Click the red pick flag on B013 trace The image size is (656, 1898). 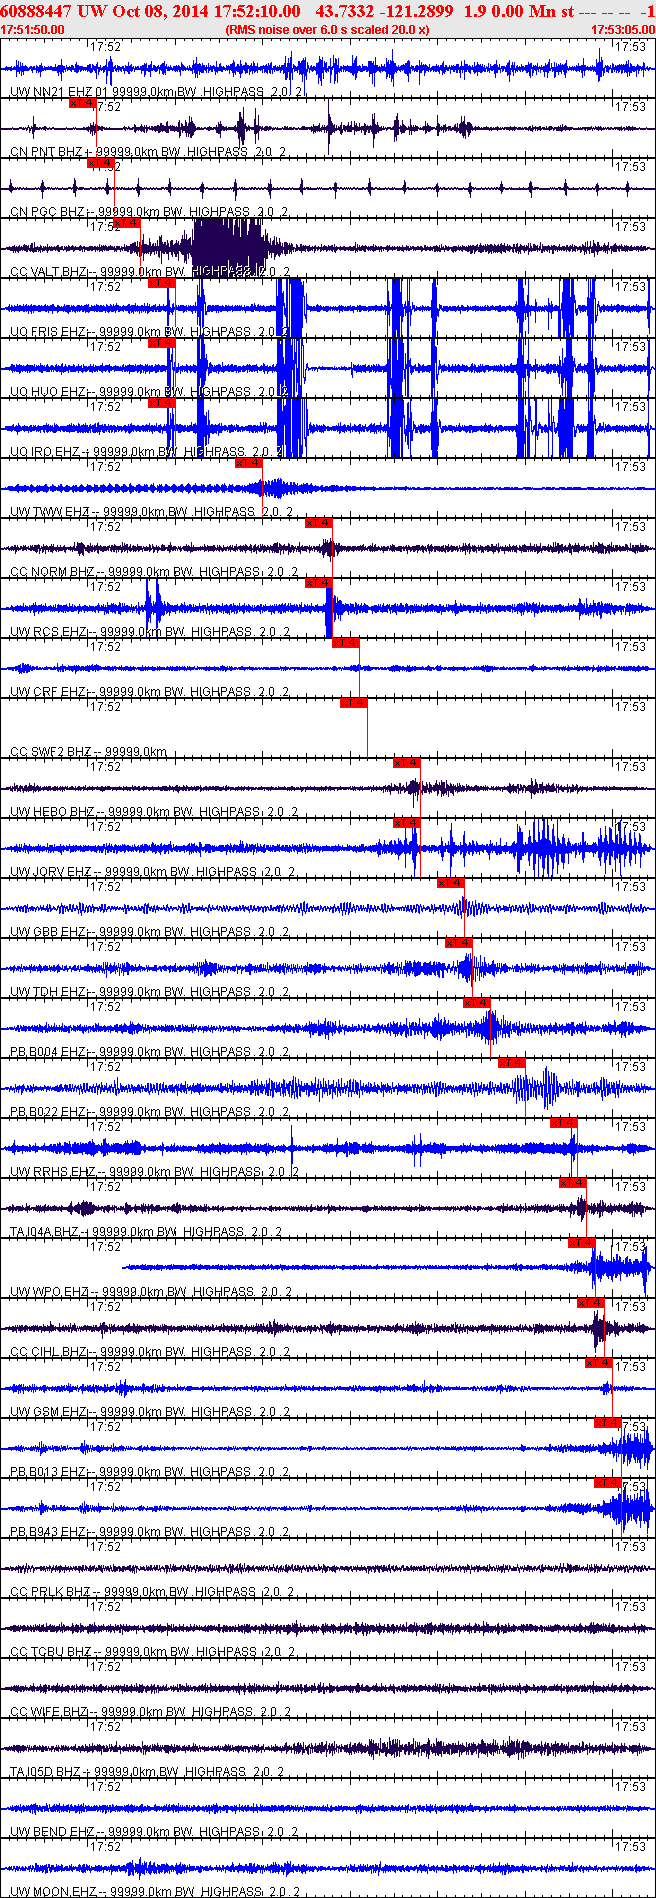tap(608, 1423)
